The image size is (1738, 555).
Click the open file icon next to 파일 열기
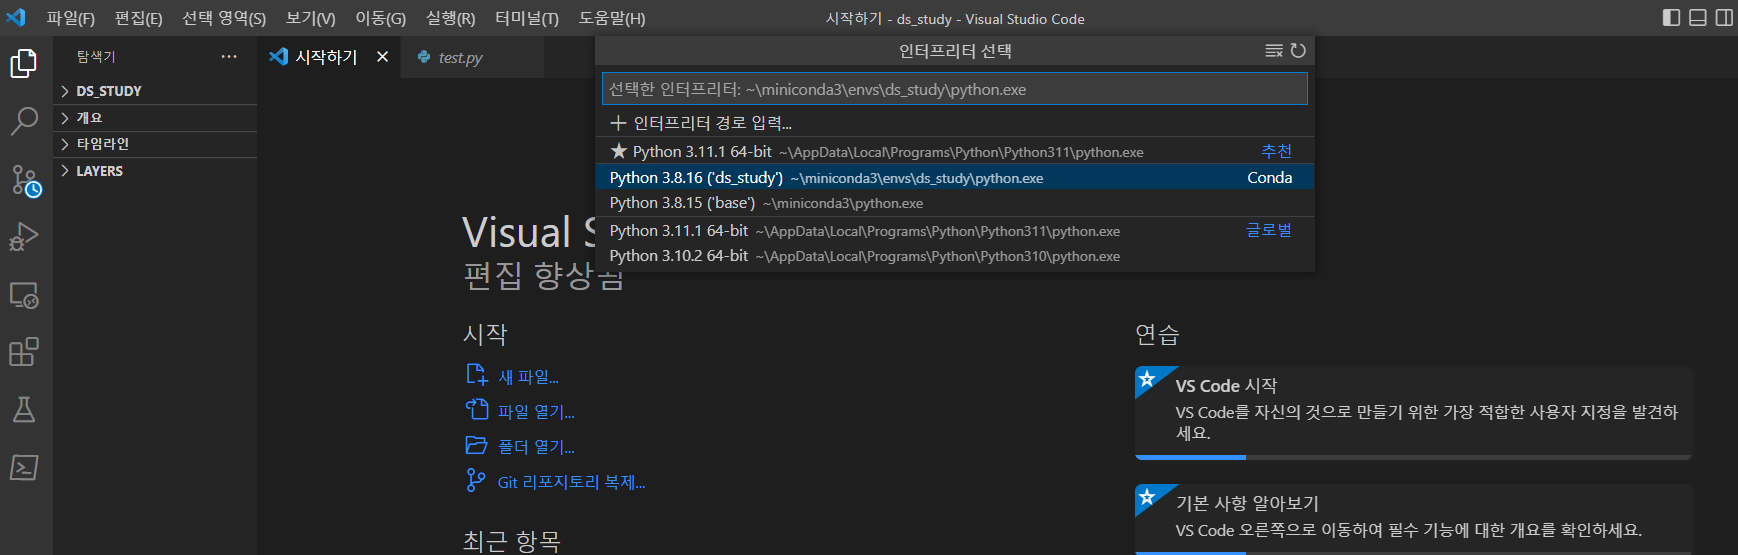[x=477, y=410]
